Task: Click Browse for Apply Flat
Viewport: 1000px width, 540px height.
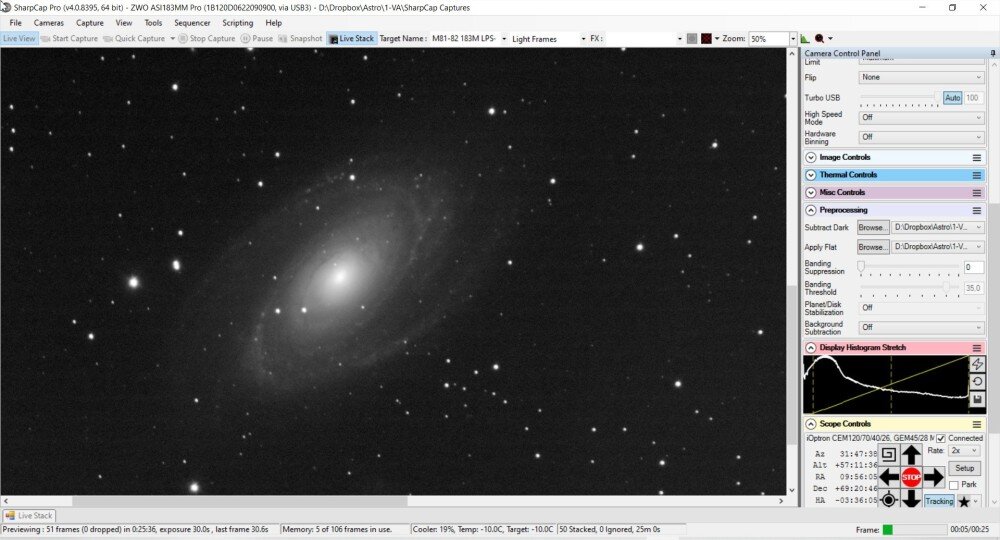Action: [x=873, y=247]
